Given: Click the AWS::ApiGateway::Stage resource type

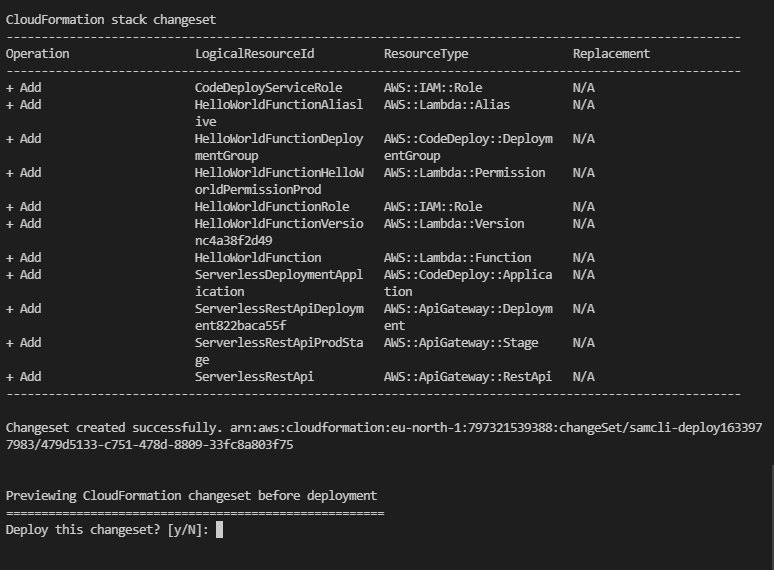Looking at the screenshot, I should 461,343.
